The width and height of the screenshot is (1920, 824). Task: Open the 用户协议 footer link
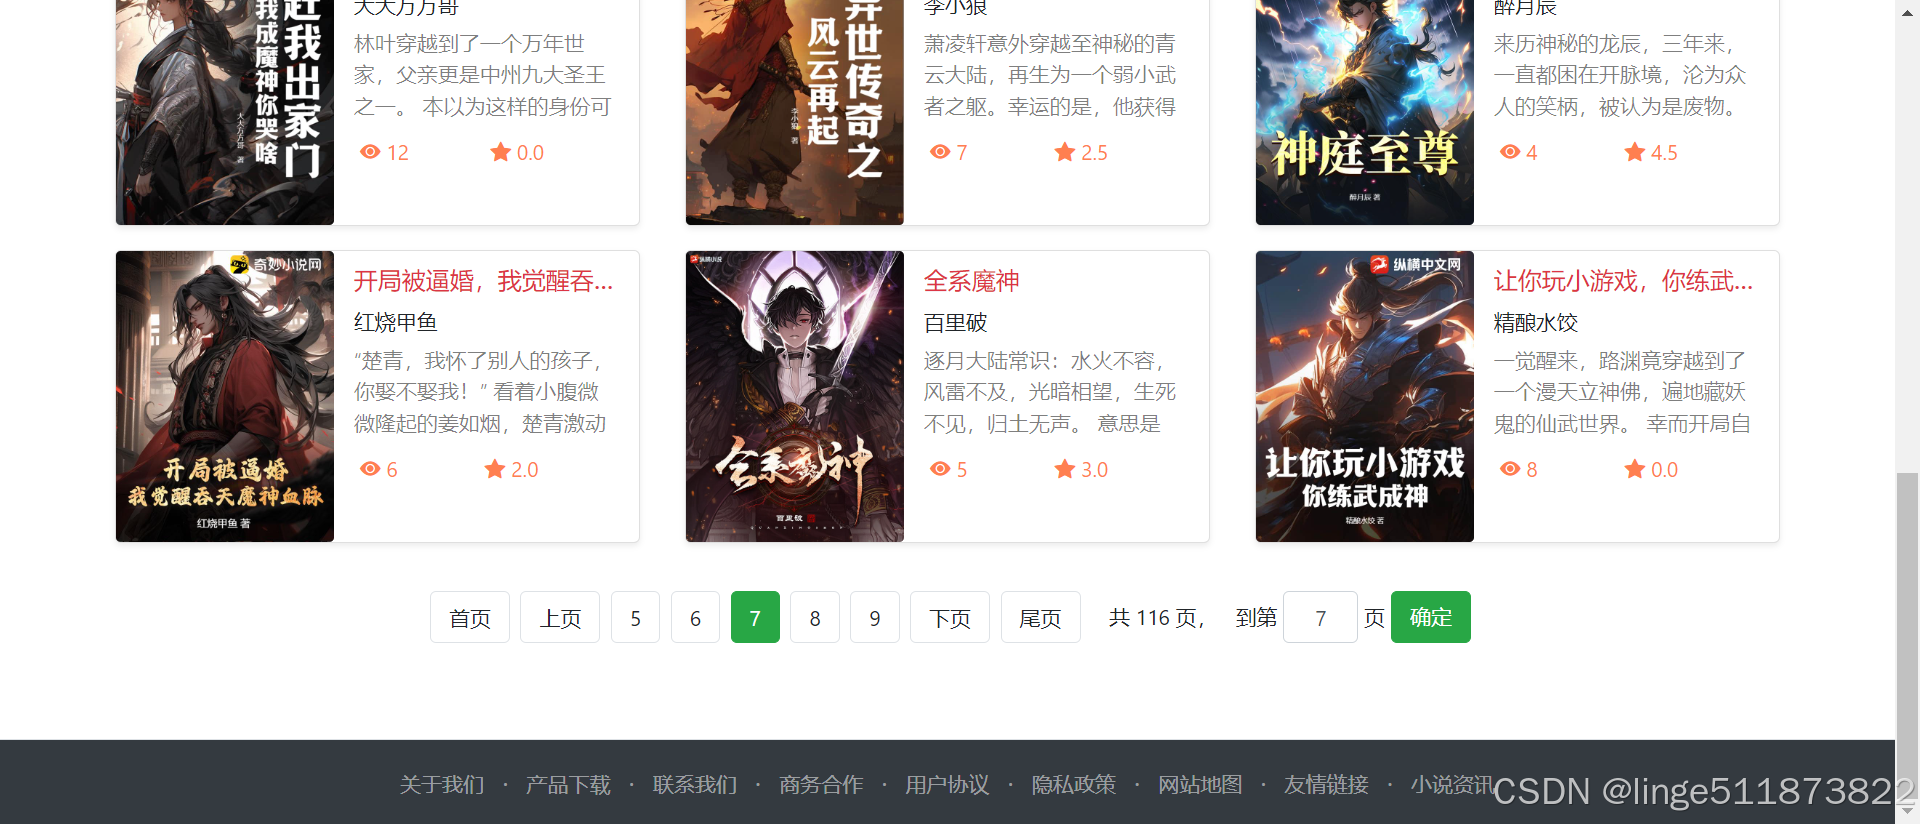click(947, 785)
